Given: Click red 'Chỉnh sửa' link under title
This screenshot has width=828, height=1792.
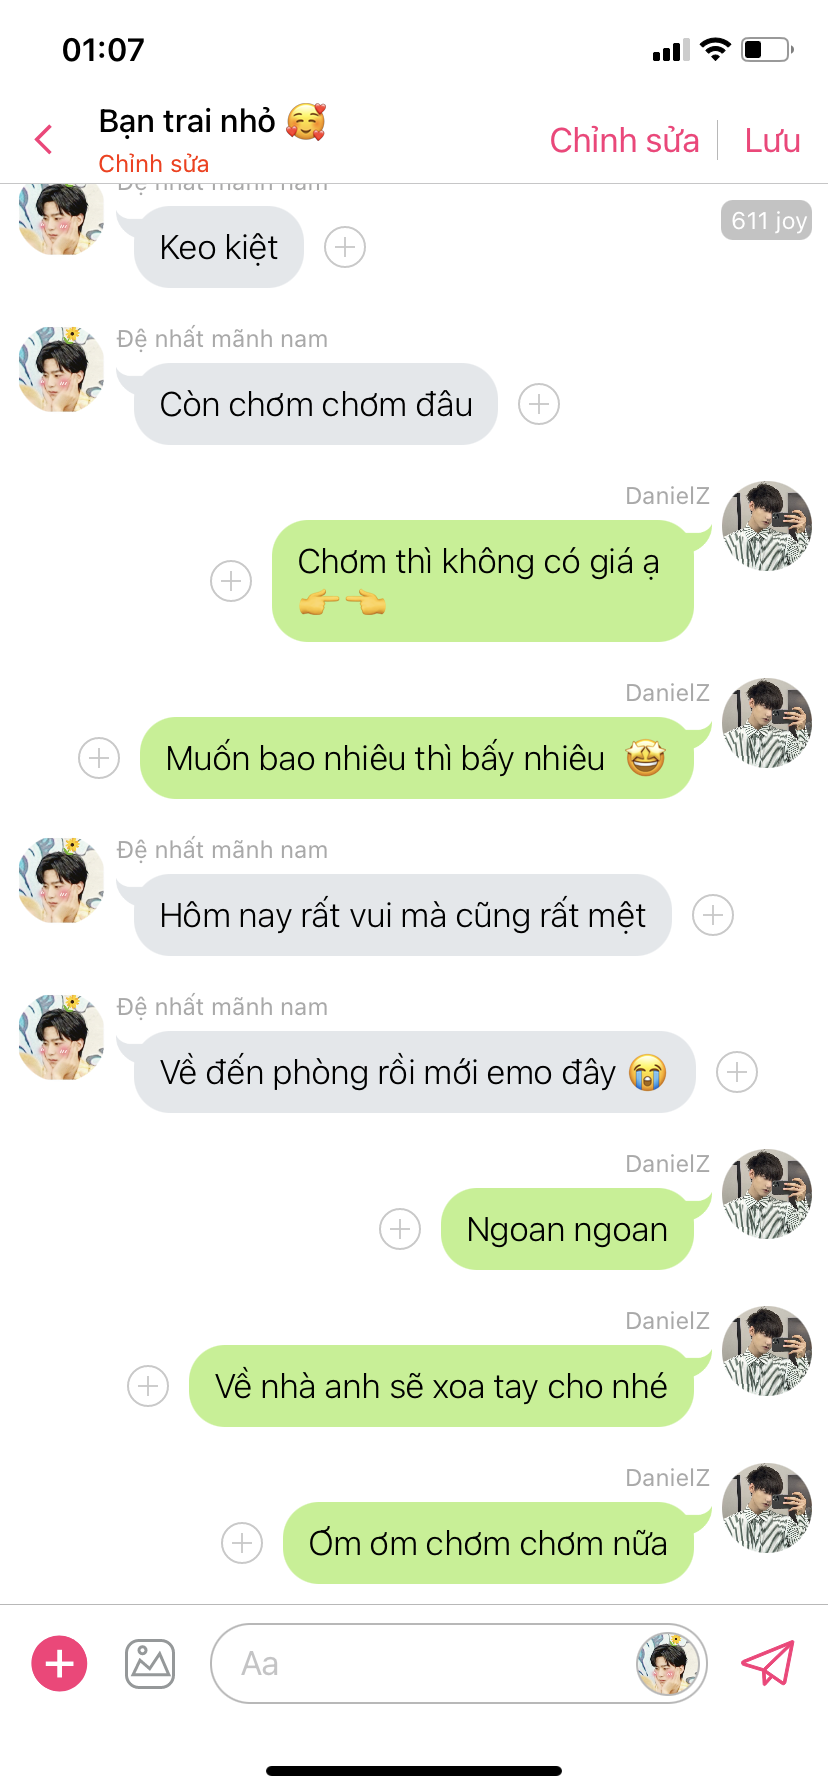Looking at the screenshot, I should (x=154, y=164).
